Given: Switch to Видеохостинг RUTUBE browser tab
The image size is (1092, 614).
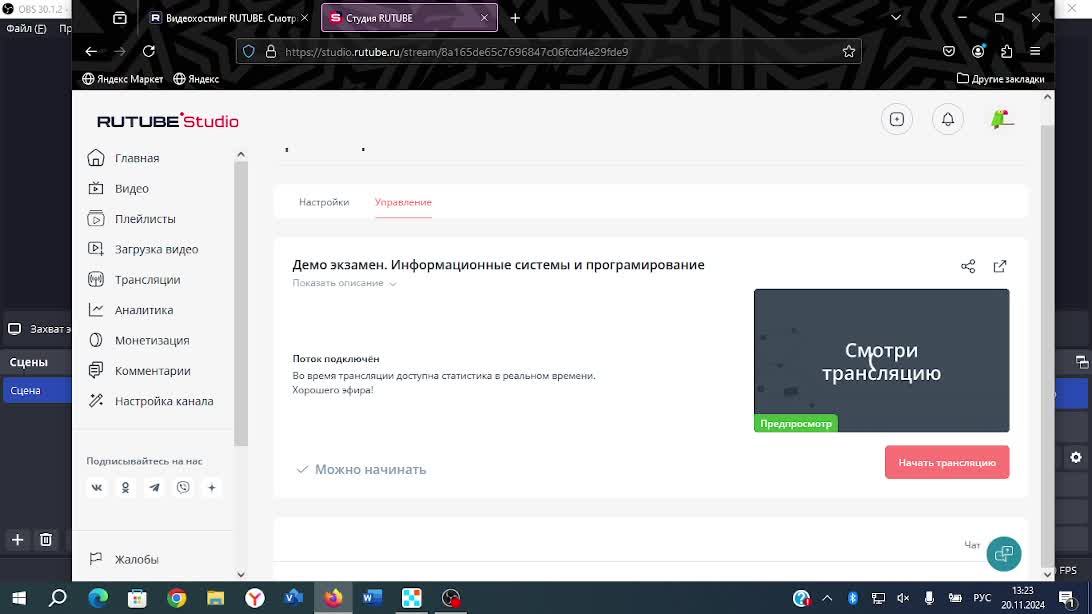Looking at the screenshot, I should pyautogui.click(x=230, y=18).
